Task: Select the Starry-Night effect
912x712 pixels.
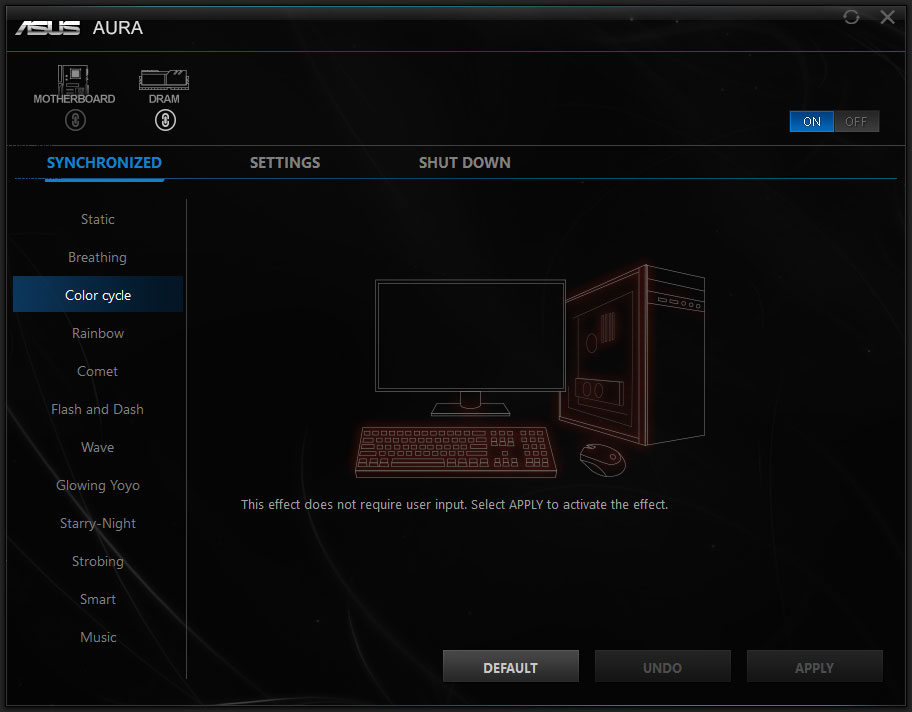Action: click(98, 523)
